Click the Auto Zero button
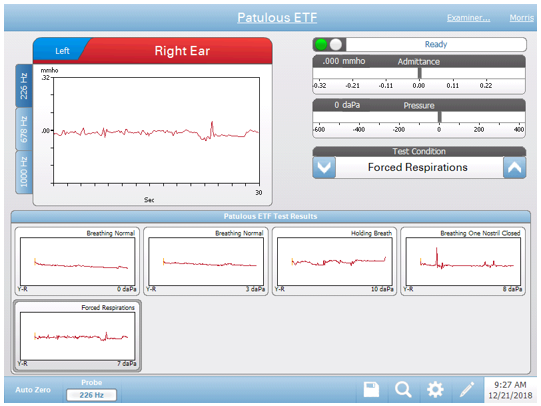541x406 pixels. tap(33, 390)
